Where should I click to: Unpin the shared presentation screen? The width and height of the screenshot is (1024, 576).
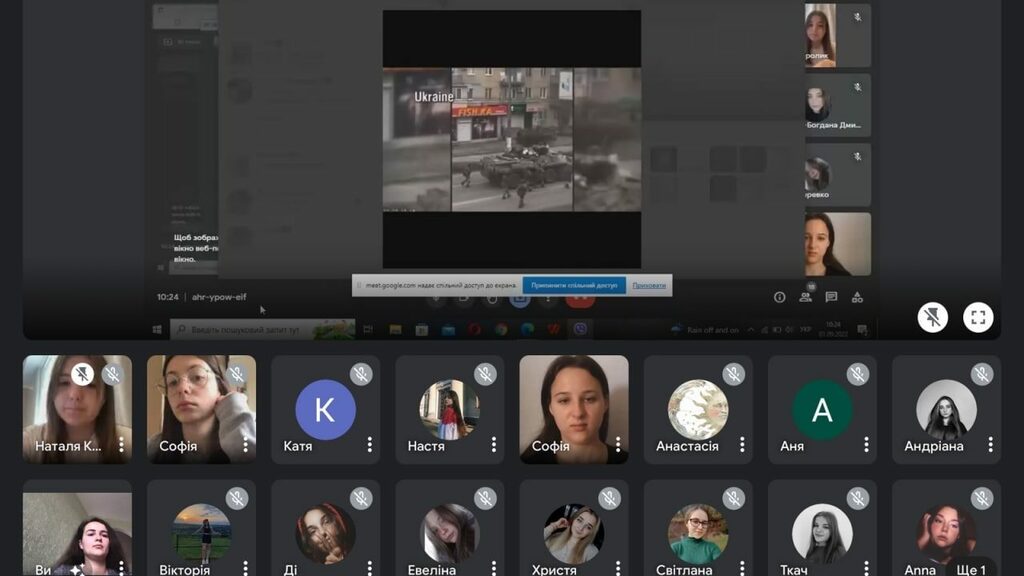(932, 318)
